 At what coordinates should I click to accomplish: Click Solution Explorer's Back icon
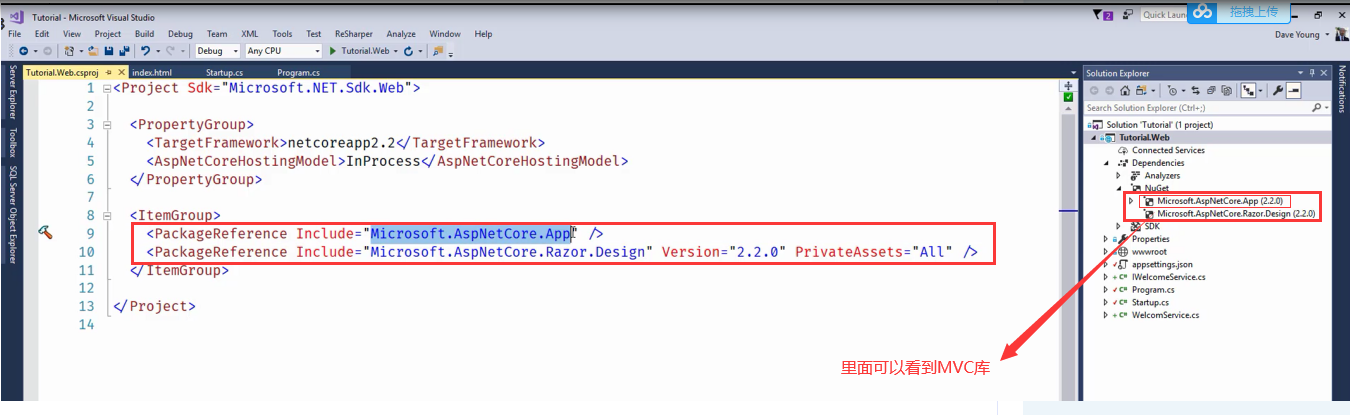pyautogui.click(x=1094, y=90)
